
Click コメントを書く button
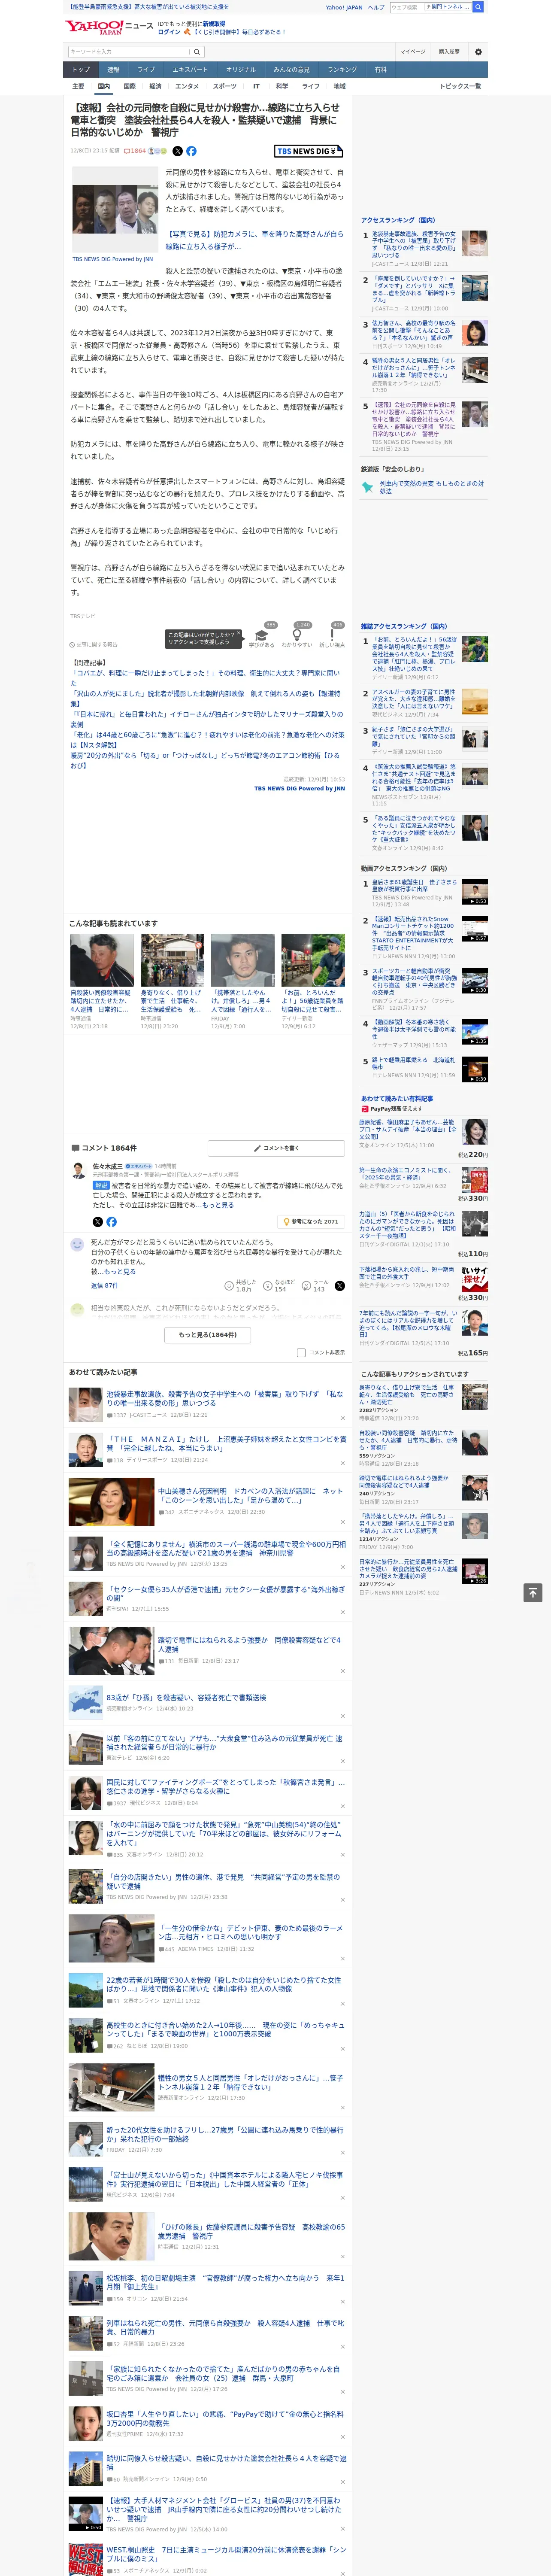tap(276, 1148)
